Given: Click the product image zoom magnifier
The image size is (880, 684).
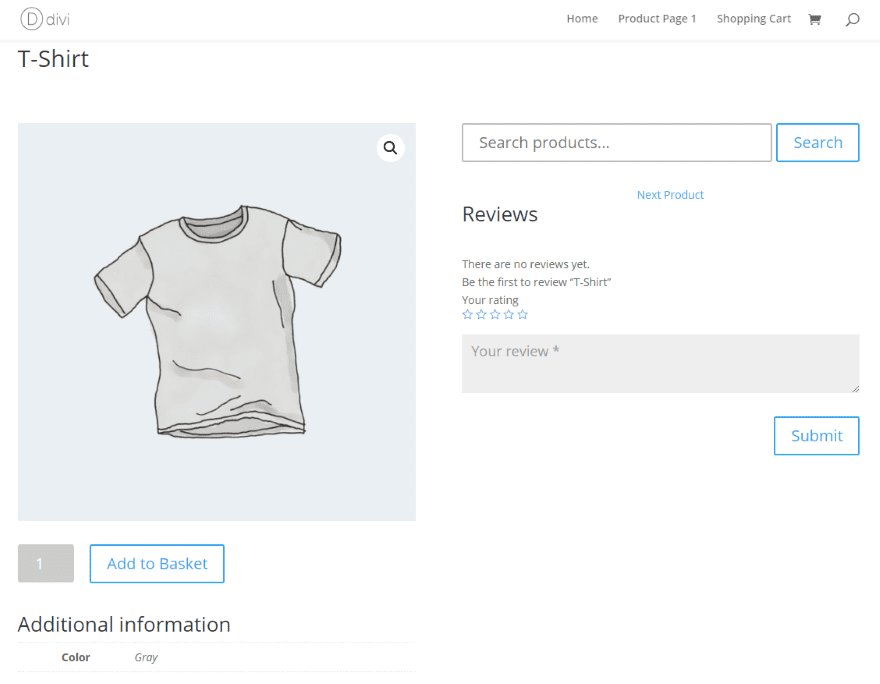Looking at the screenshot, I should coord(390,148).
